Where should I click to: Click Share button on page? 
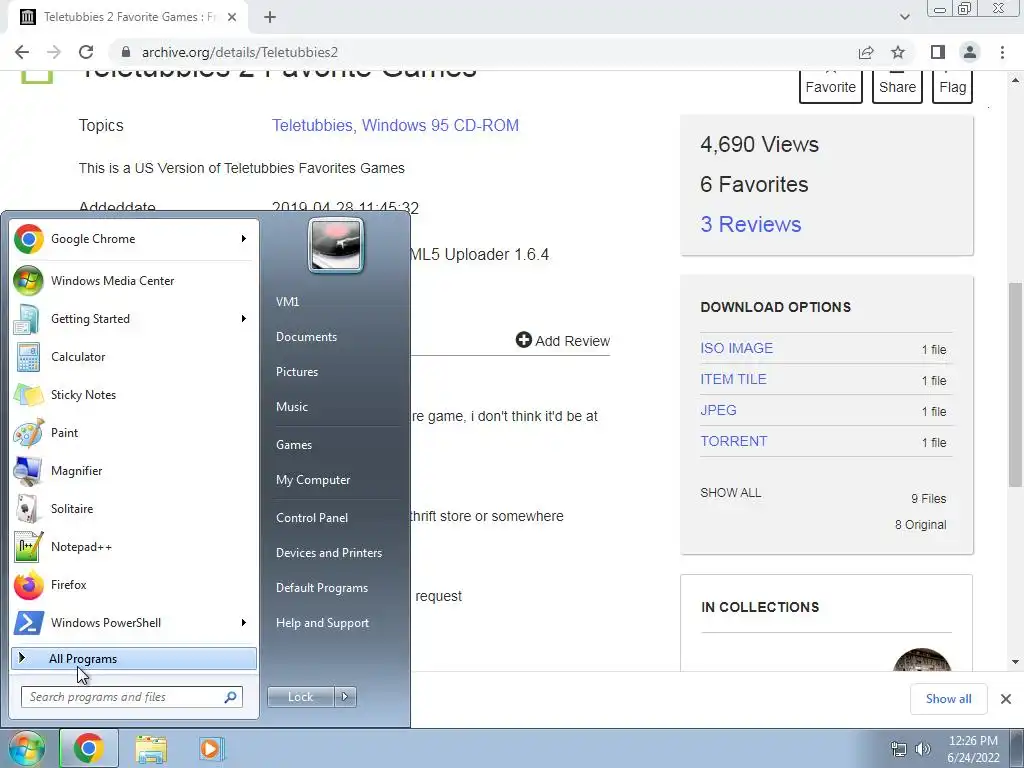(897, 86)
